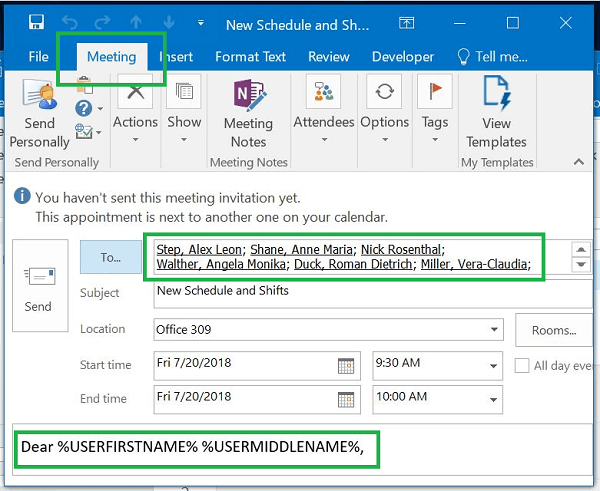
Task: Select recipient Duck, Roman Dietrich
Action: 353,264
